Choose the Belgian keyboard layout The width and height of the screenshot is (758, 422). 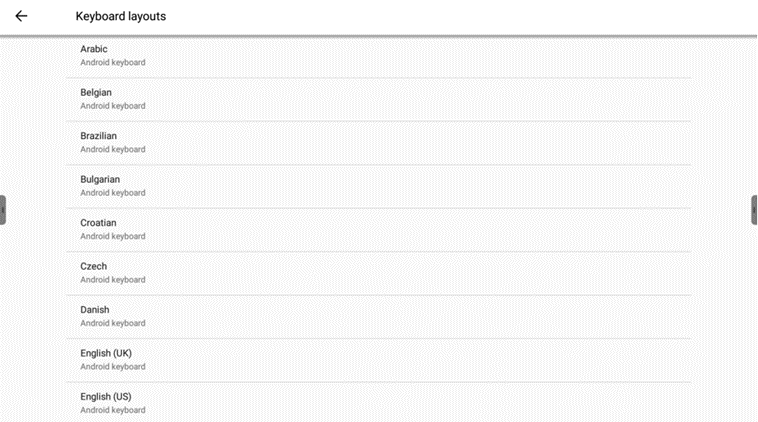click(96, 92)
